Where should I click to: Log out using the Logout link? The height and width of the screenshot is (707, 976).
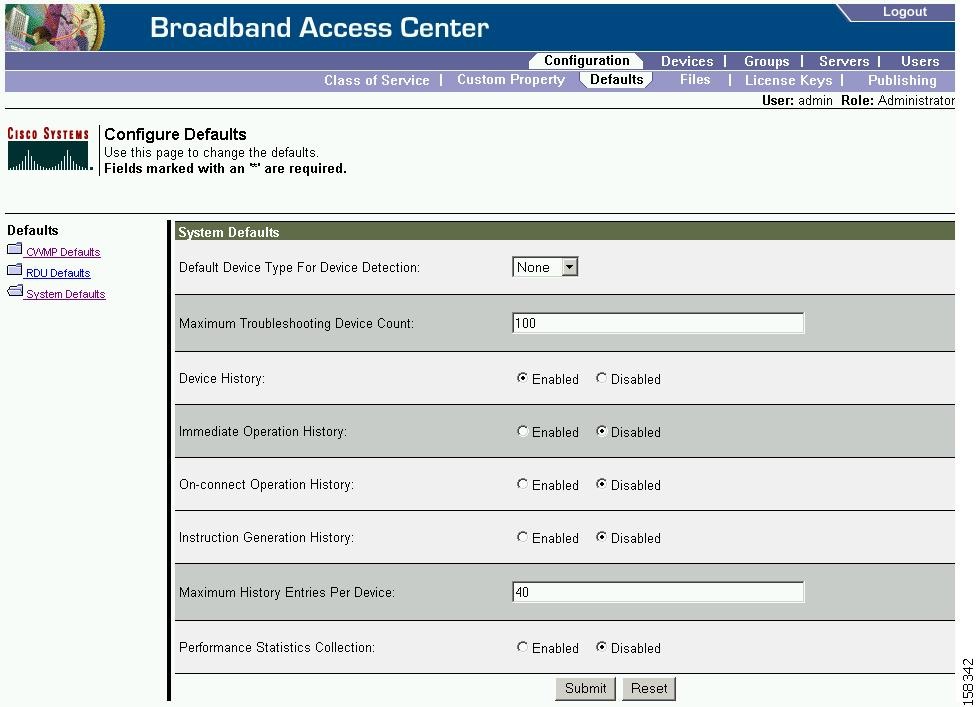(x=904, y=12)
